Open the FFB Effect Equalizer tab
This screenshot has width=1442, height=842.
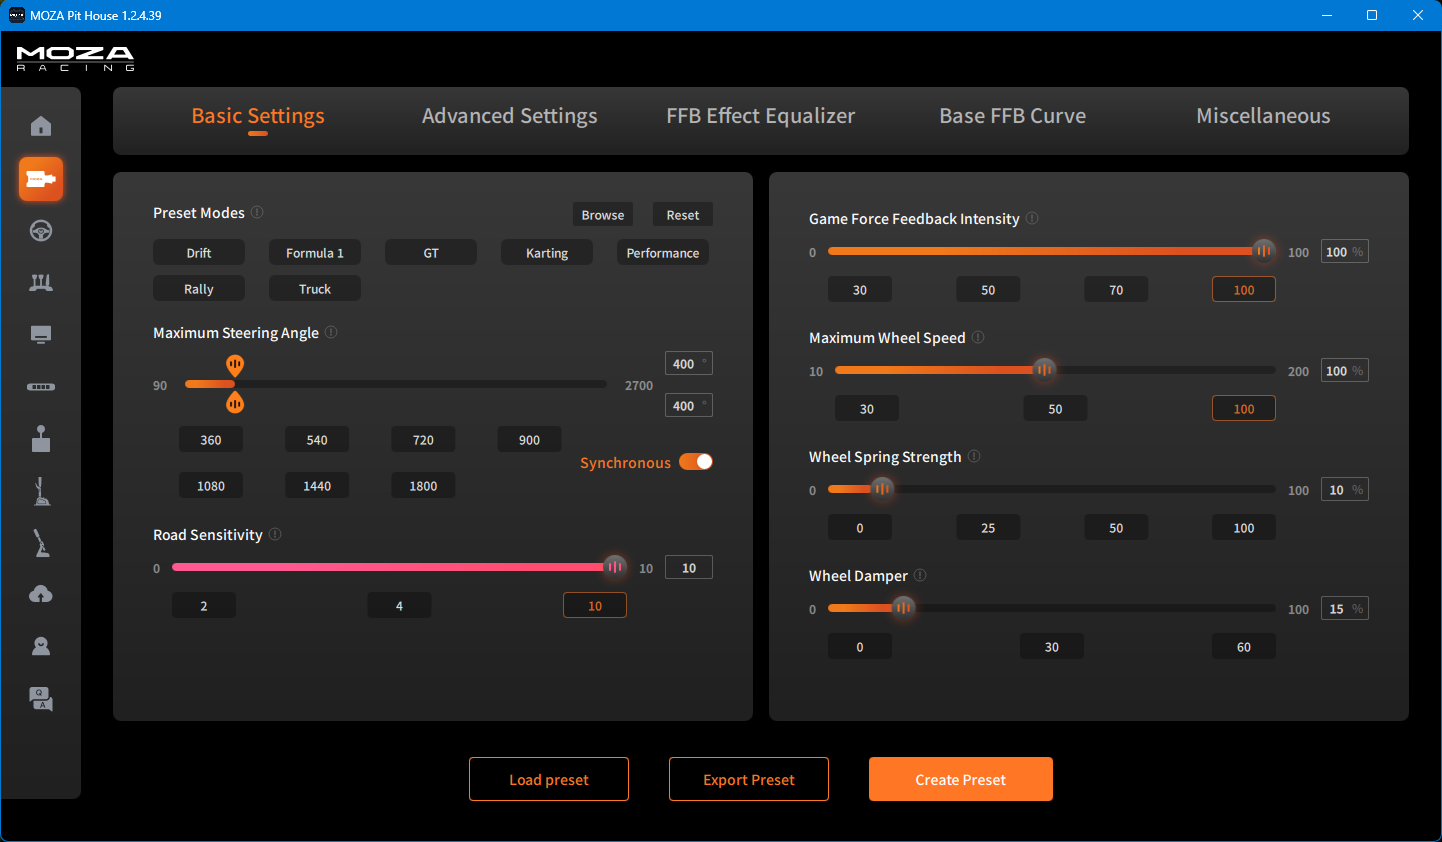tap(761, 116)
